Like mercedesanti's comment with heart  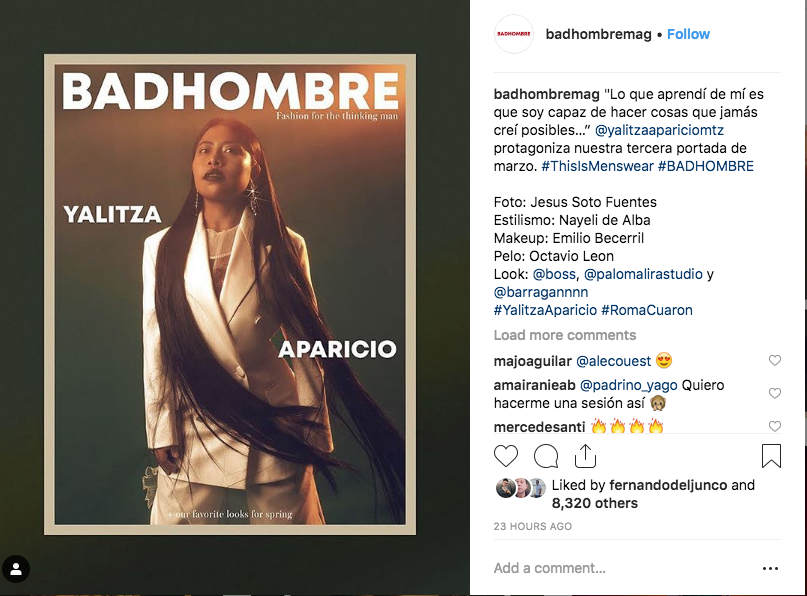(775, 426)
